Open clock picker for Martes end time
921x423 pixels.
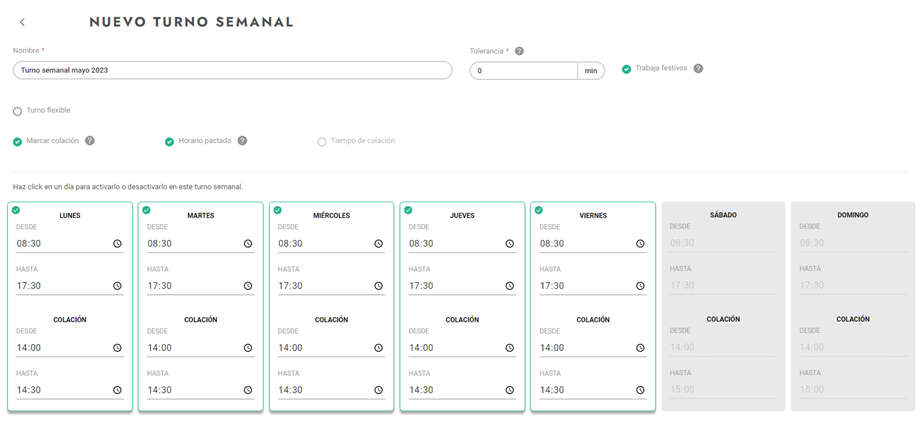[248, 286]
